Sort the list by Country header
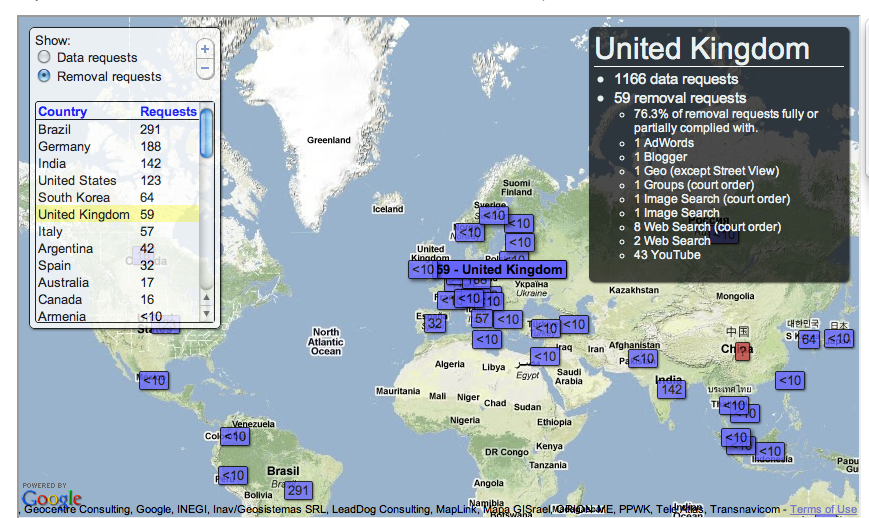869x518 pixels. coord(63,111)
